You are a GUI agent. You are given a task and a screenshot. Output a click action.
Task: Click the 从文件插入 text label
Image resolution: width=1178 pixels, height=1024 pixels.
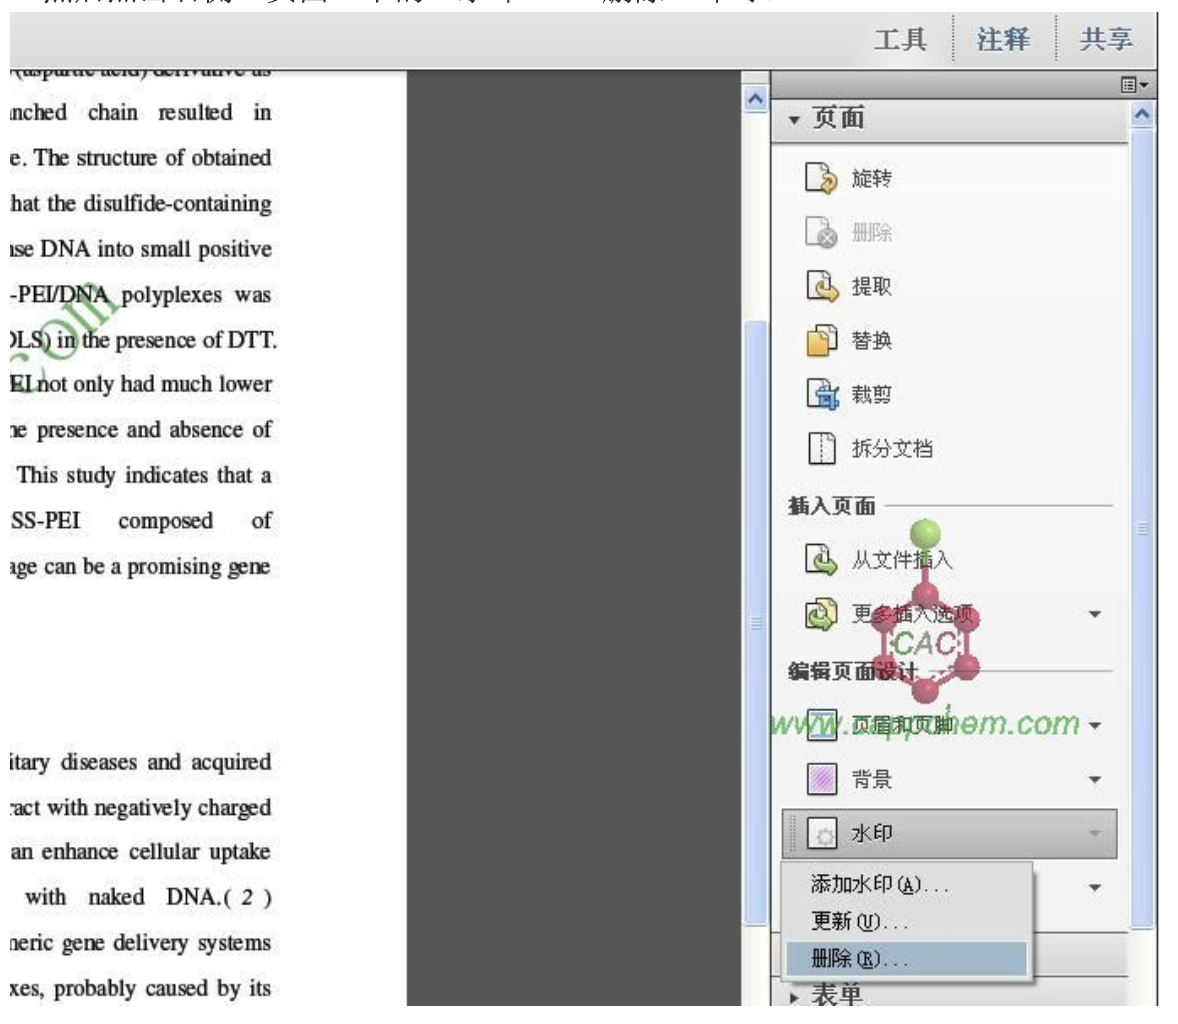pyautogui.click(x=902, y=560)
